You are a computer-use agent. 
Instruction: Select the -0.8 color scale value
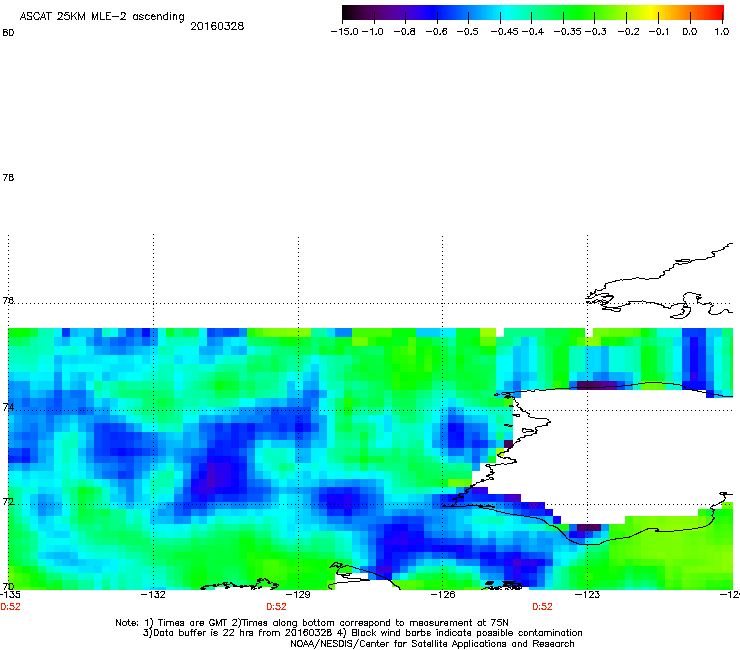[x=404, y=32]
